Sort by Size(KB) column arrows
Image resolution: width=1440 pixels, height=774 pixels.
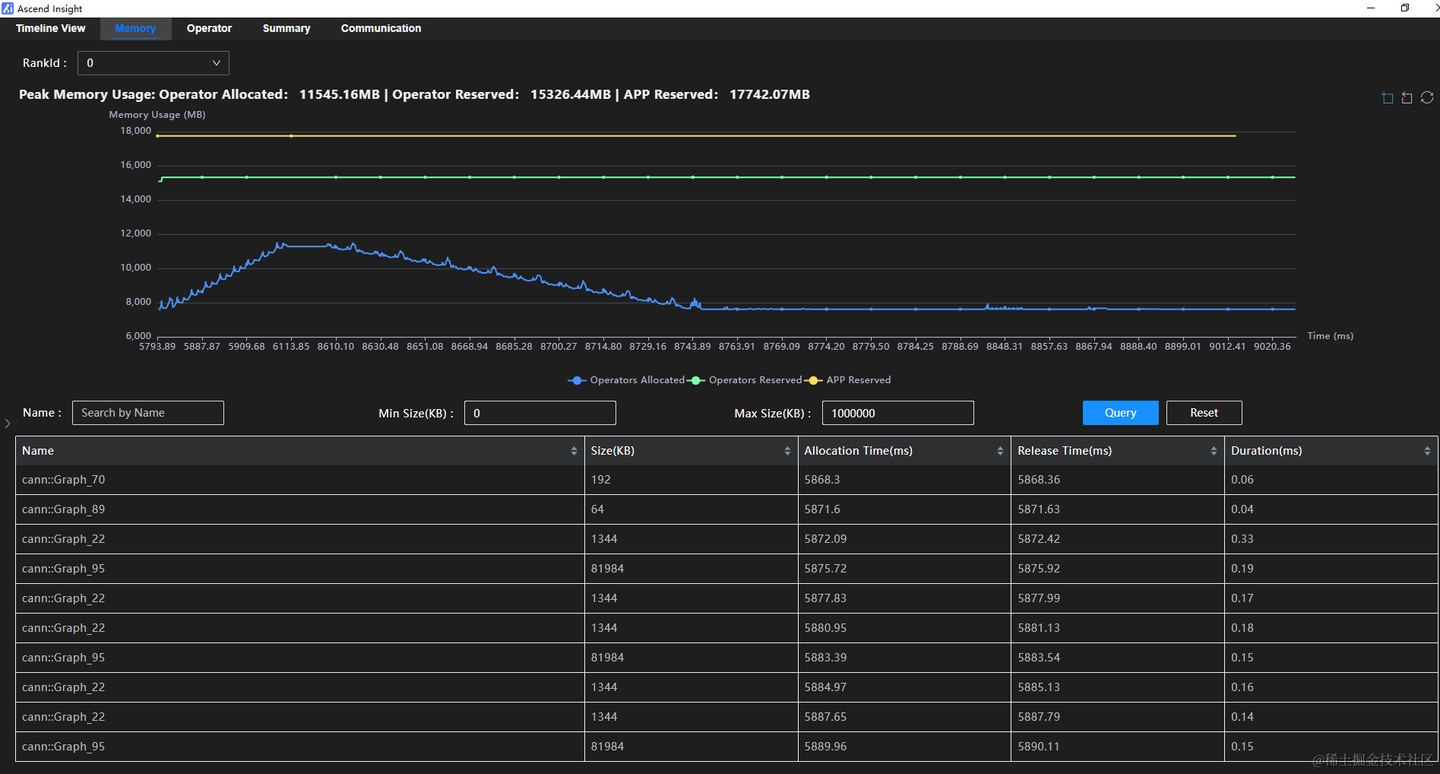pyautogui.click(x=788, y=451)
